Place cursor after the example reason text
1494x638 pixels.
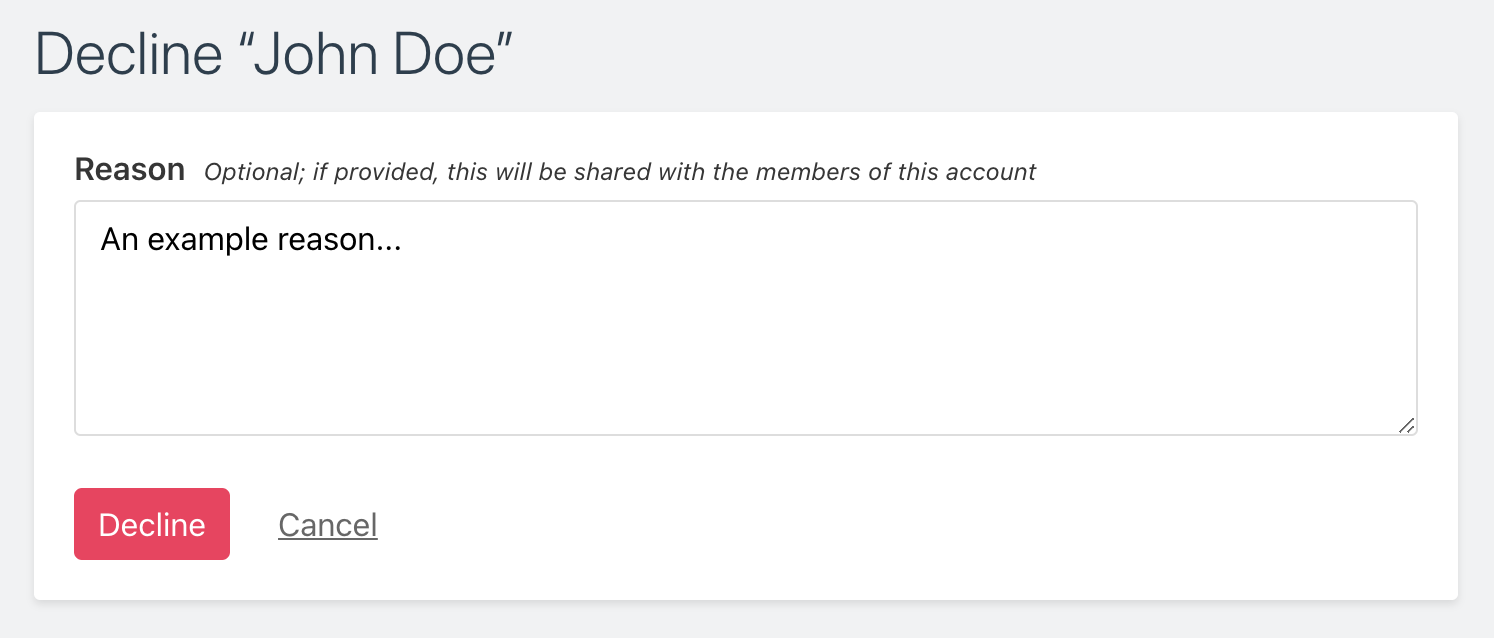(x=405, y=240)
